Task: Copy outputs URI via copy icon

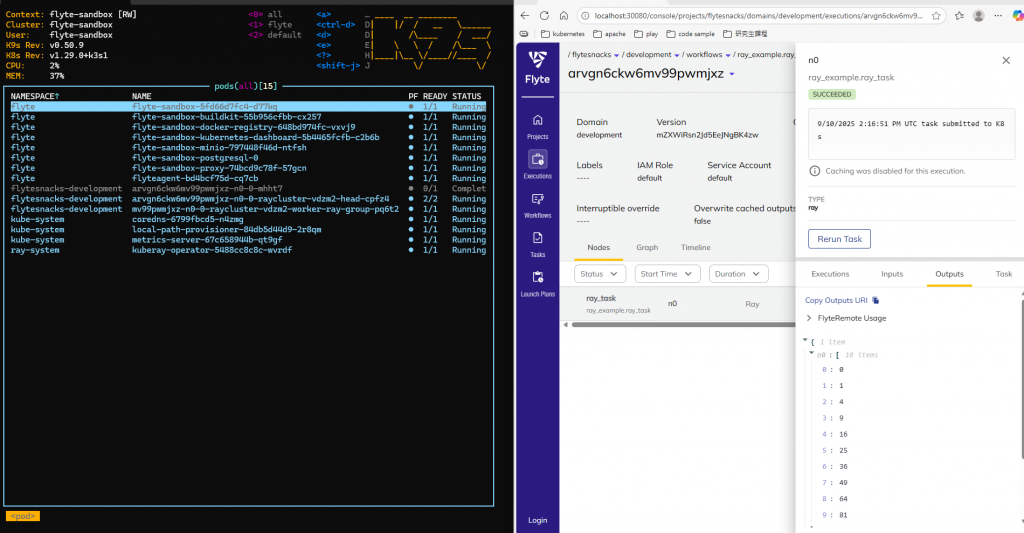Action: [876, 300]
